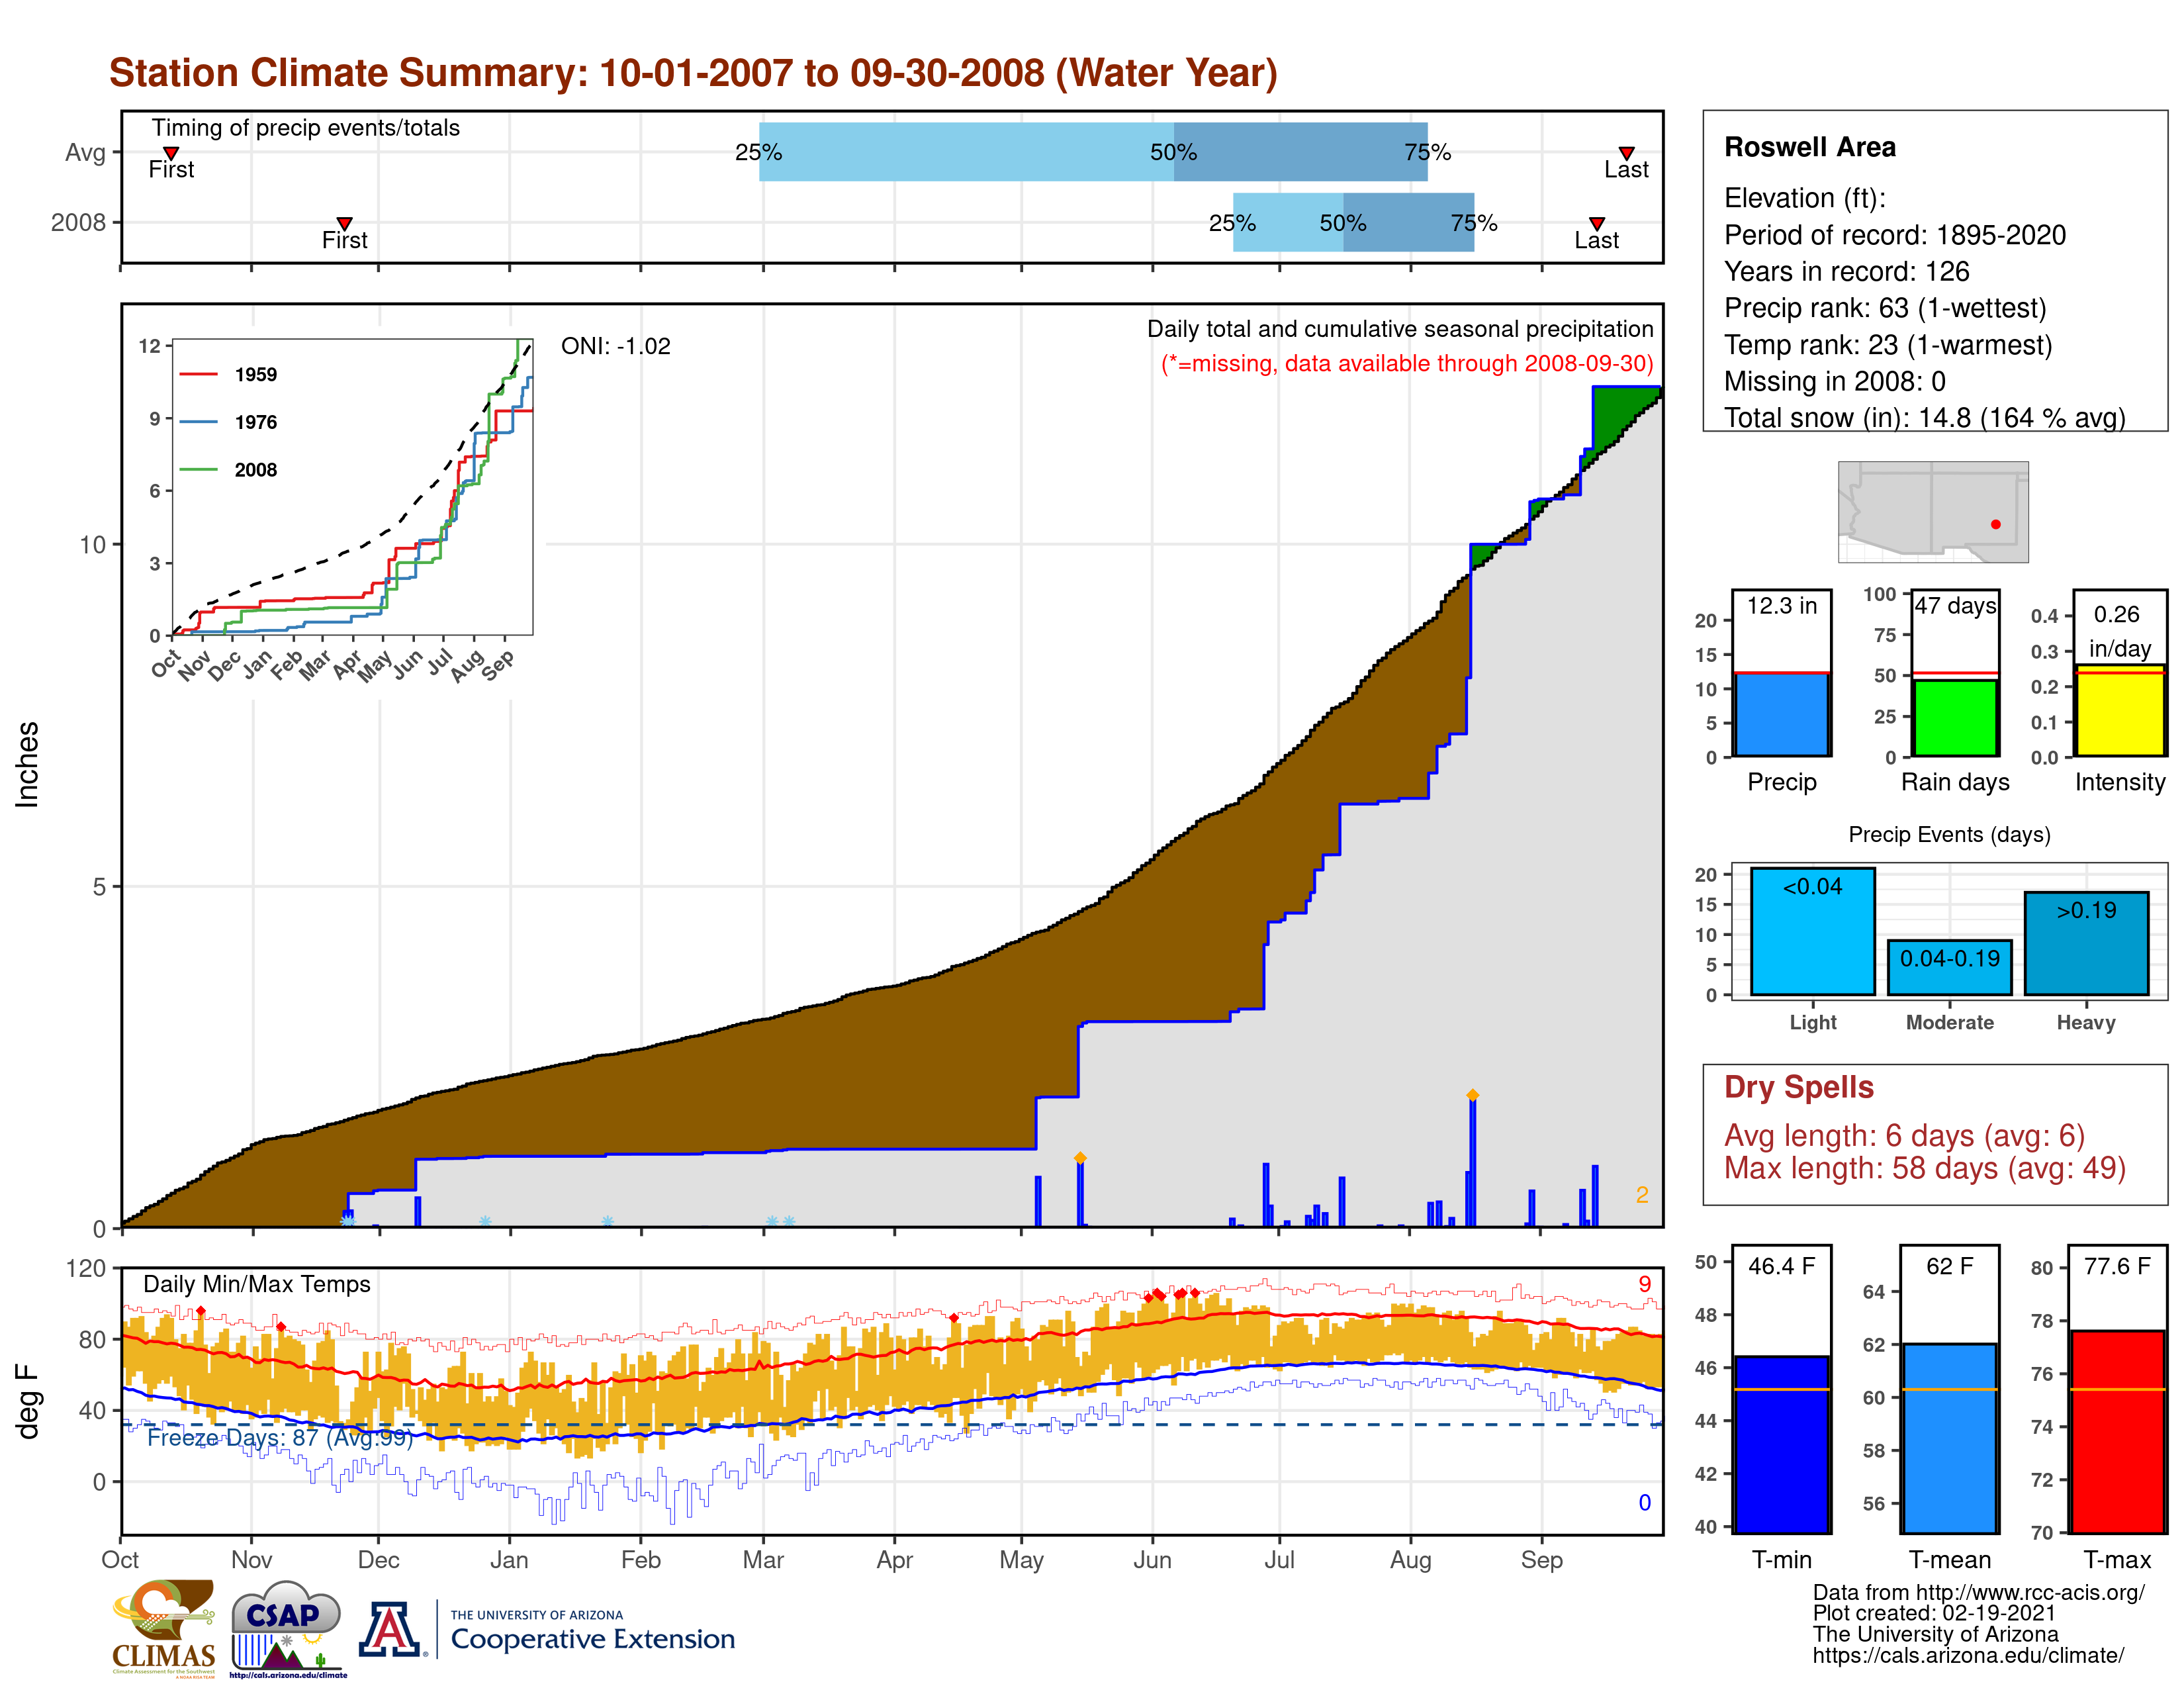Click the Oct label on bottom axis
The width and height of the screenshot is (2184, 1688).
[120, 1560]
